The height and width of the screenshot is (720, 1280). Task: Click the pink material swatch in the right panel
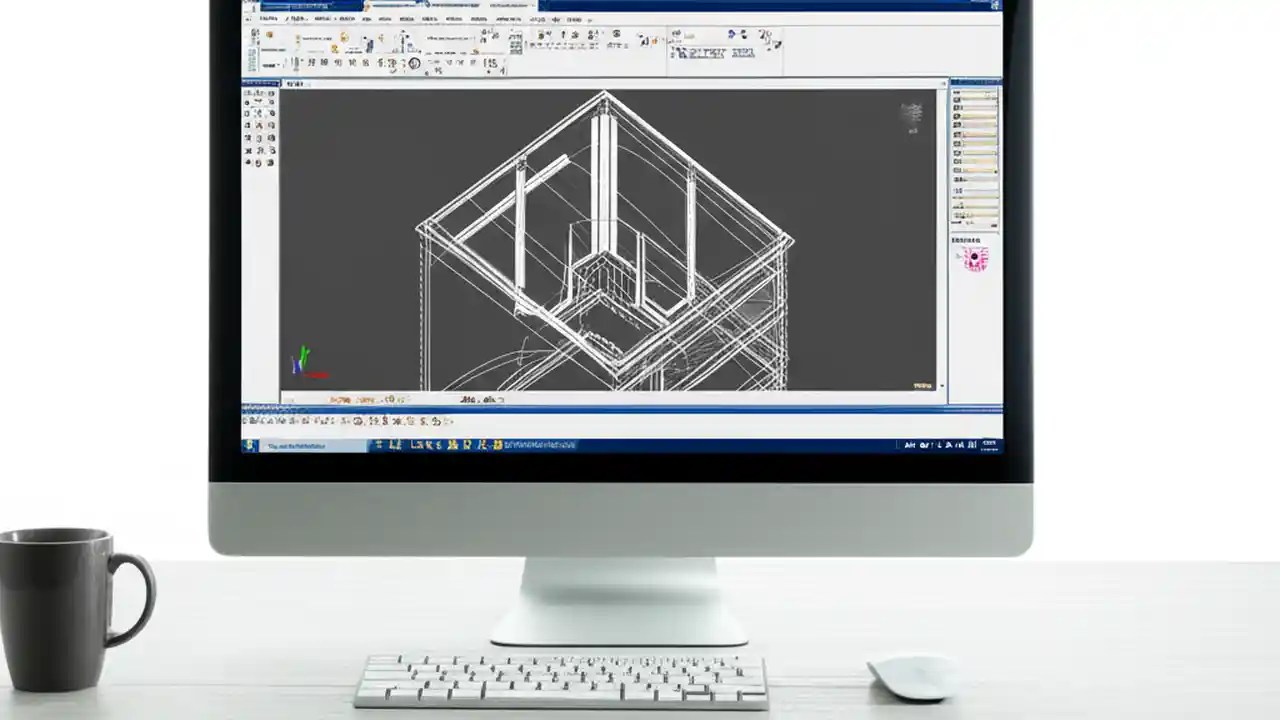pos(973,259)
